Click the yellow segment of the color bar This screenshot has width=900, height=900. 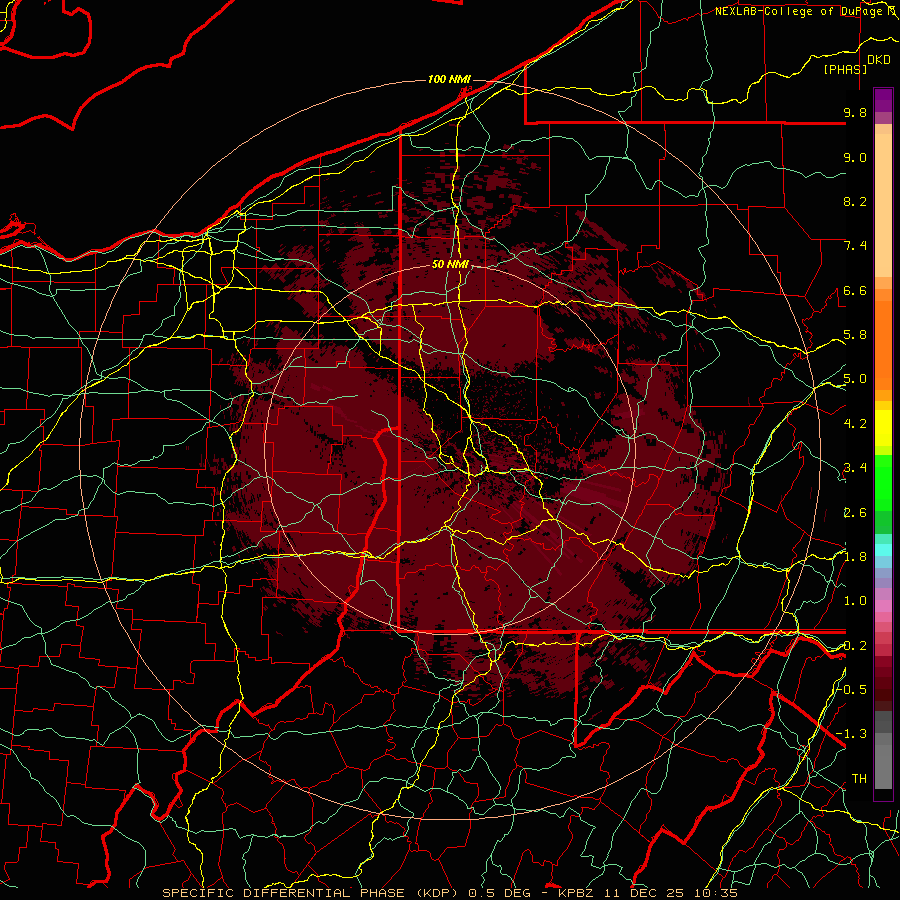(883, 428)
